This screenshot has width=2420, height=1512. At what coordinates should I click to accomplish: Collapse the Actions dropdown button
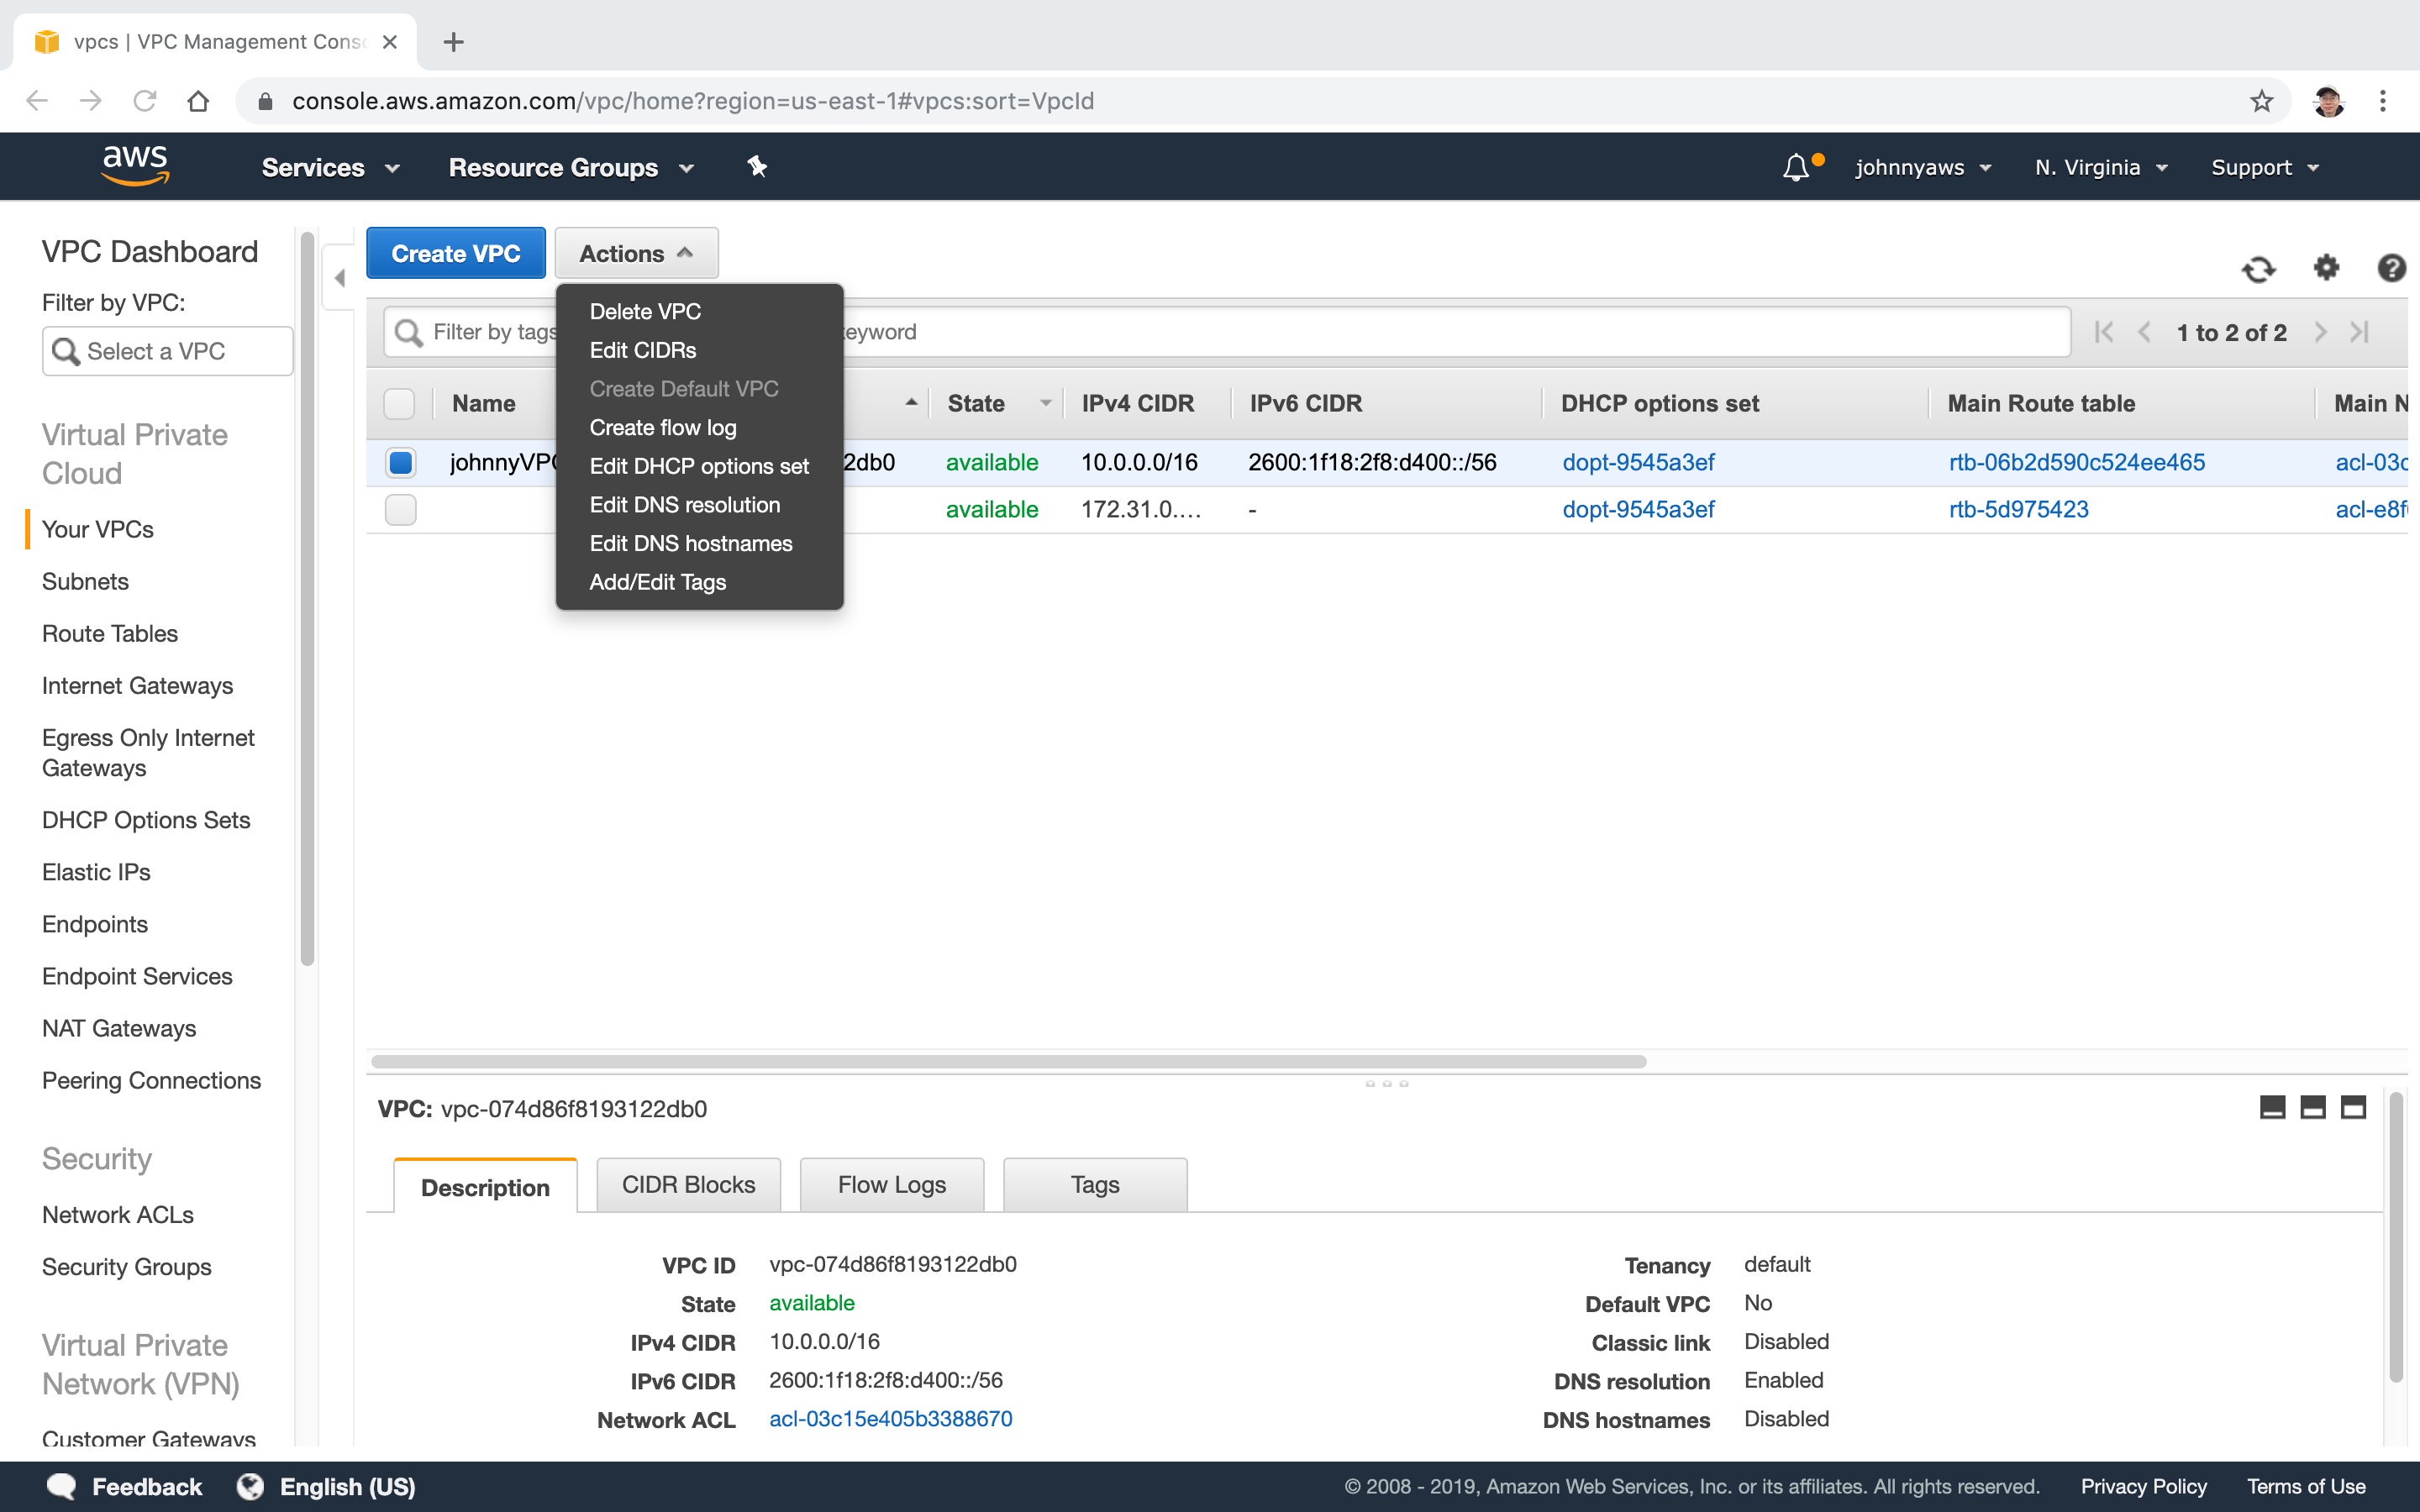(x=636, y=253)
